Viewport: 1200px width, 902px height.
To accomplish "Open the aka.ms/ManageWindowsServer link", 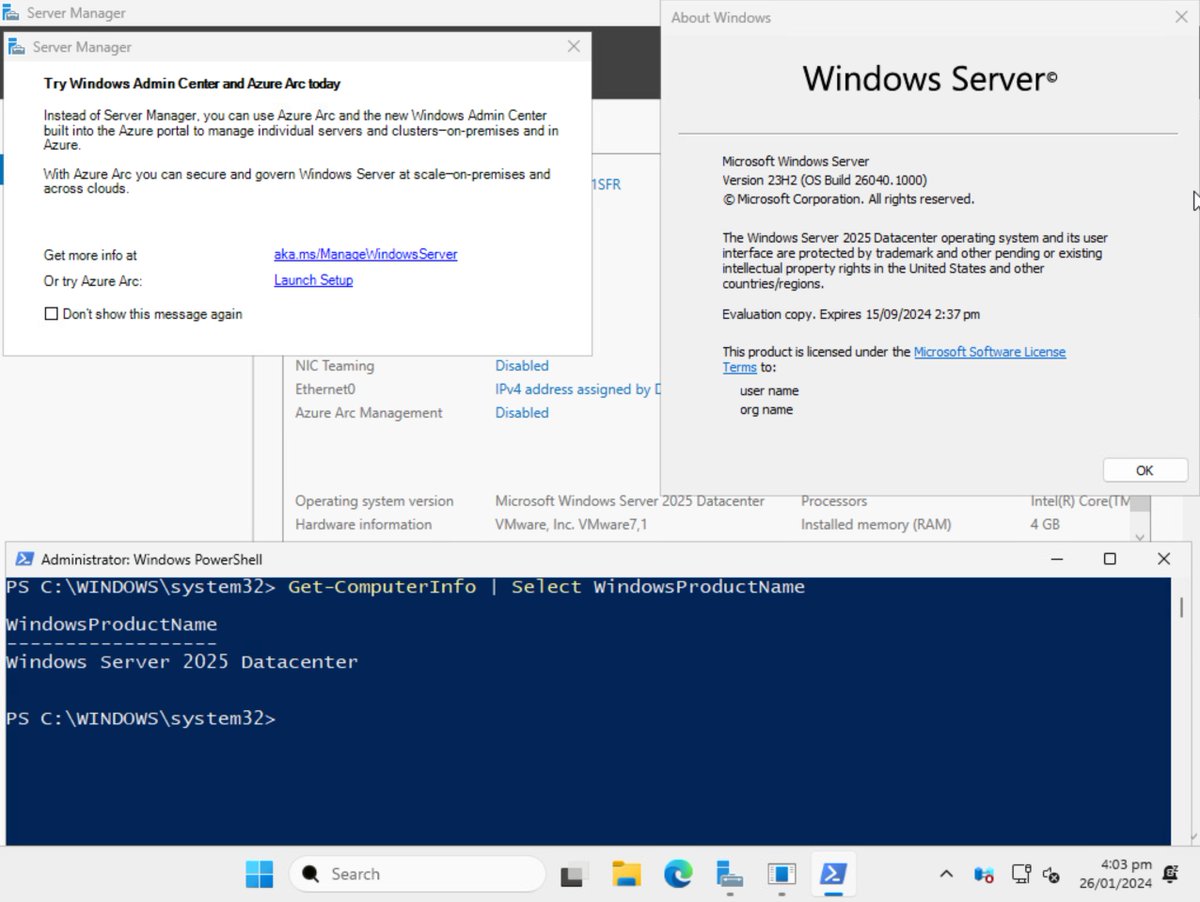I will [x=366, y=255].
